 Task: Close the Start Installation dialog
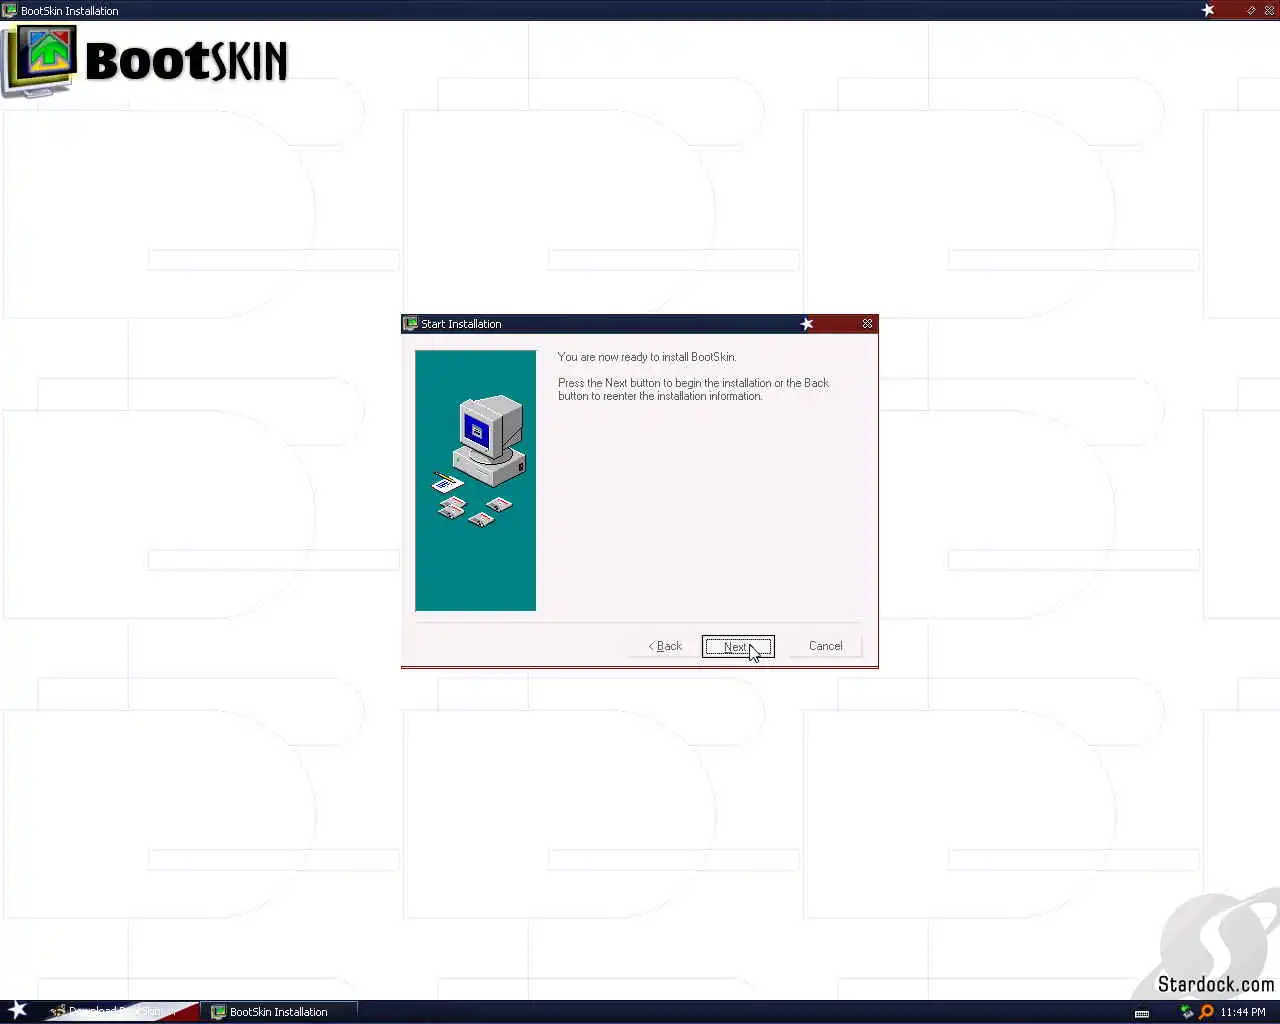click(x=867, y=324)
